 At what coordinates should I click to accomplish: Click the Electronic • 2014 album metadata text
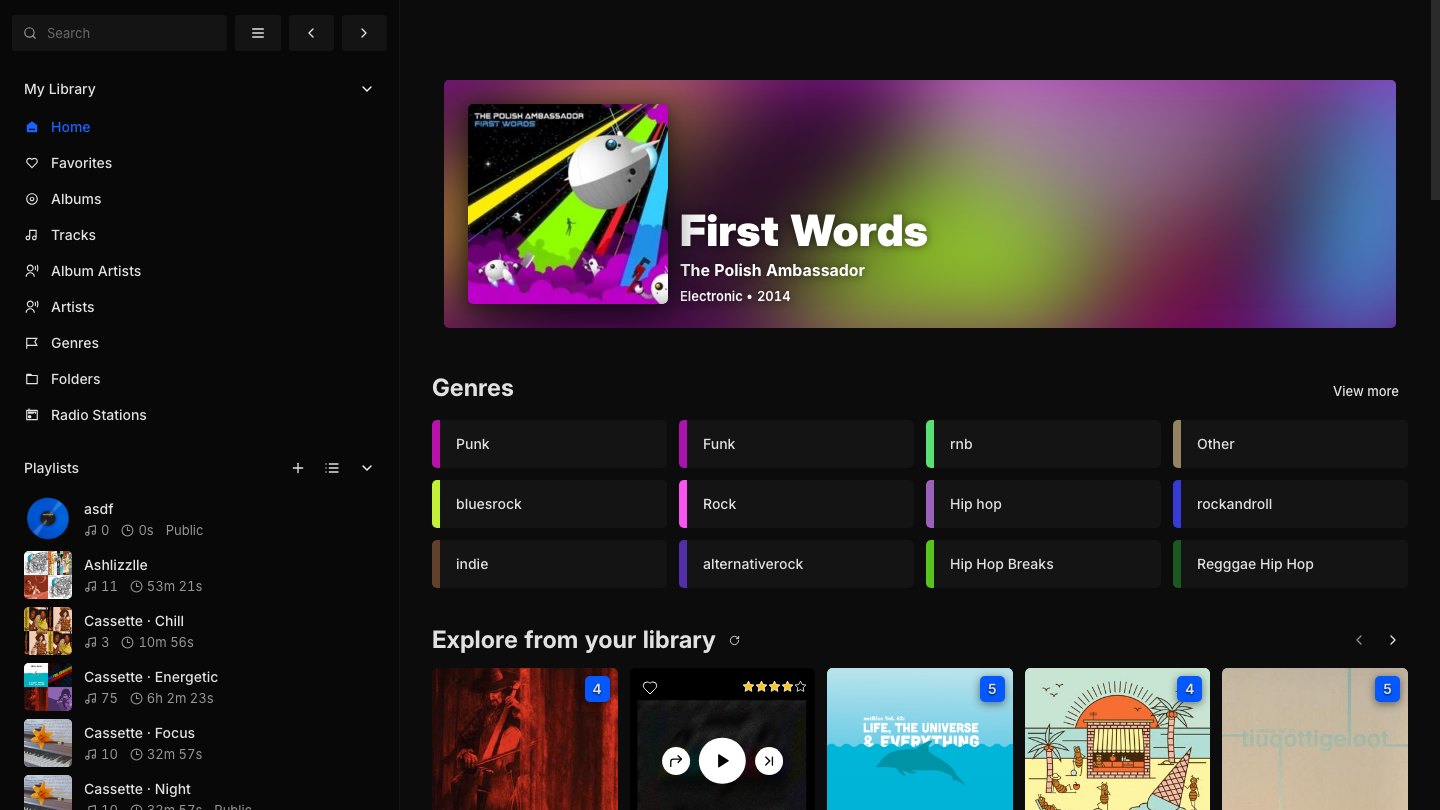point(735,296)
